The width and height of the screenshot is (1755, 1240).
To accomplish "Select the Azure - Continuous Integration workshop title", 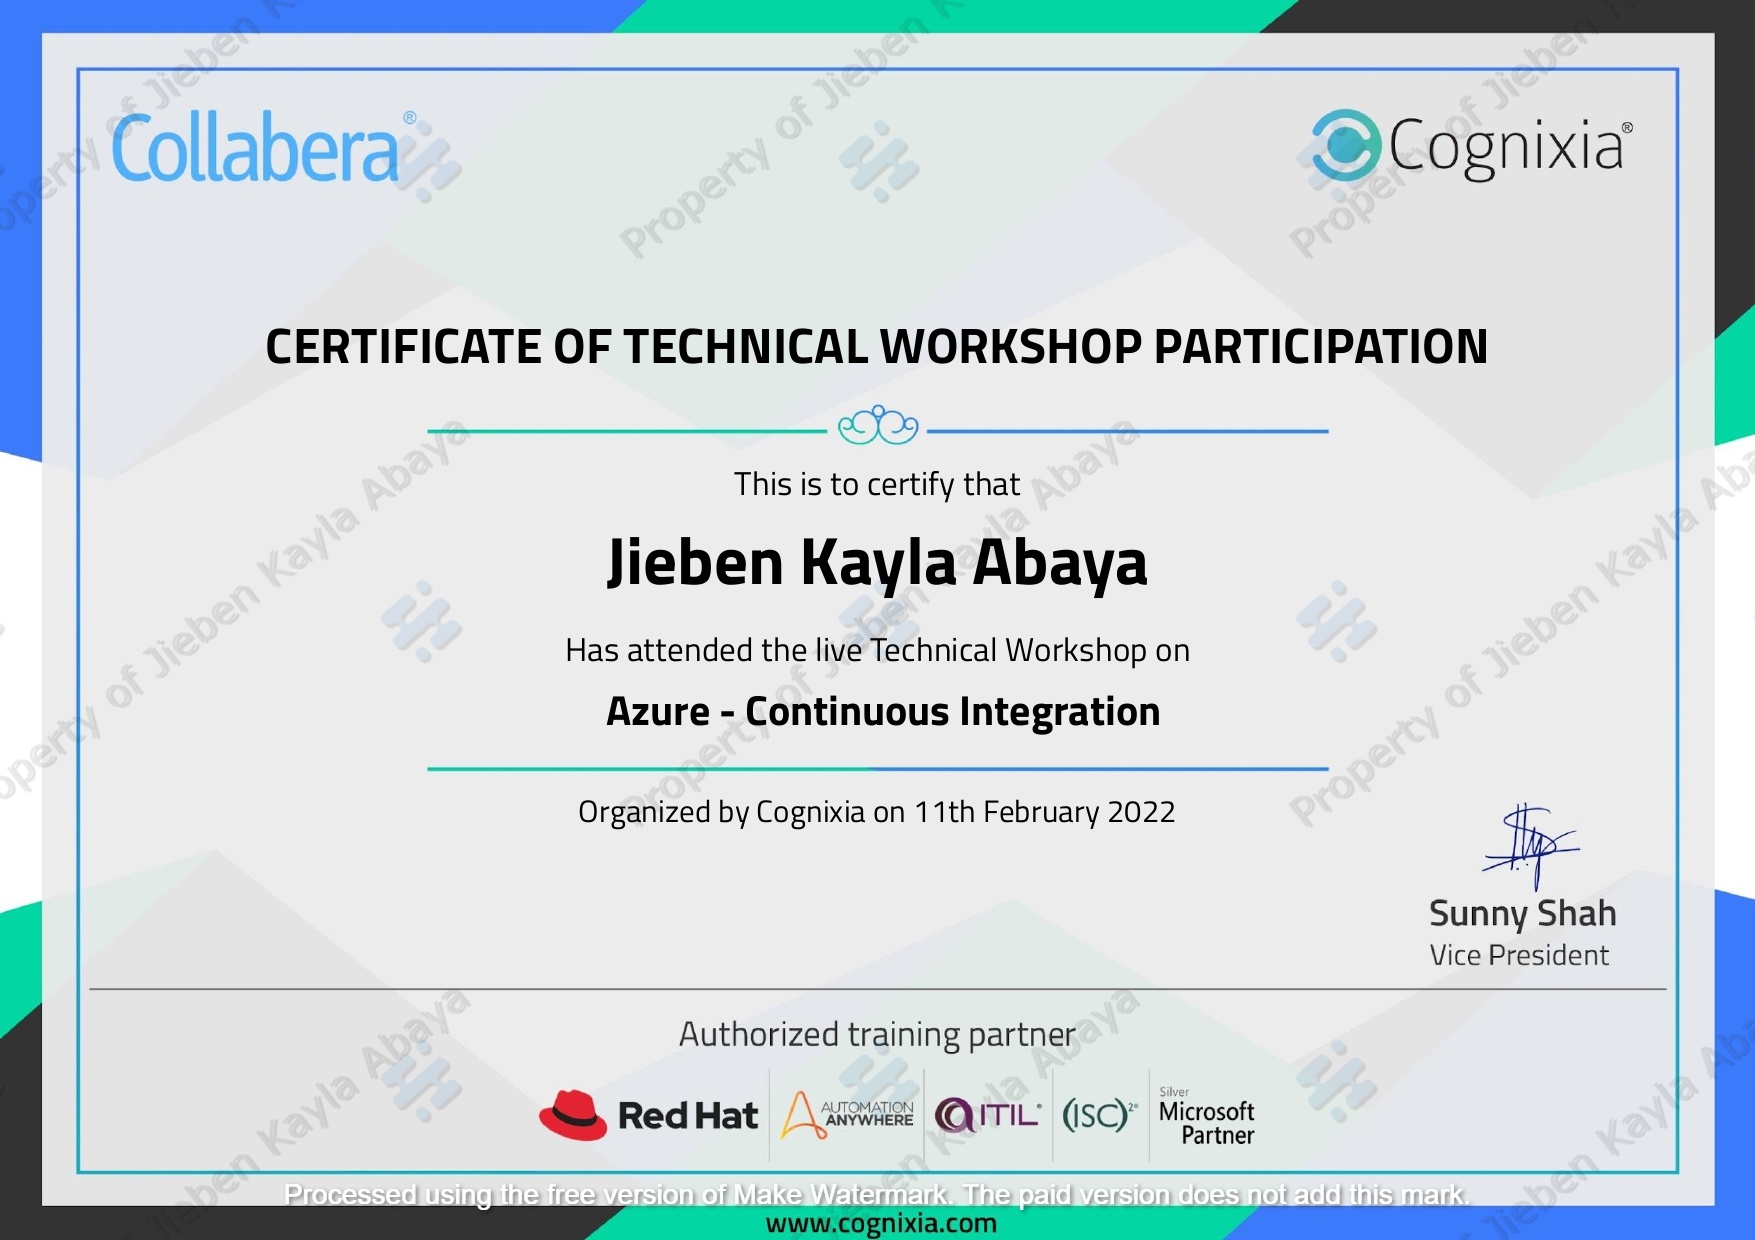I will (x=881, y=712).
